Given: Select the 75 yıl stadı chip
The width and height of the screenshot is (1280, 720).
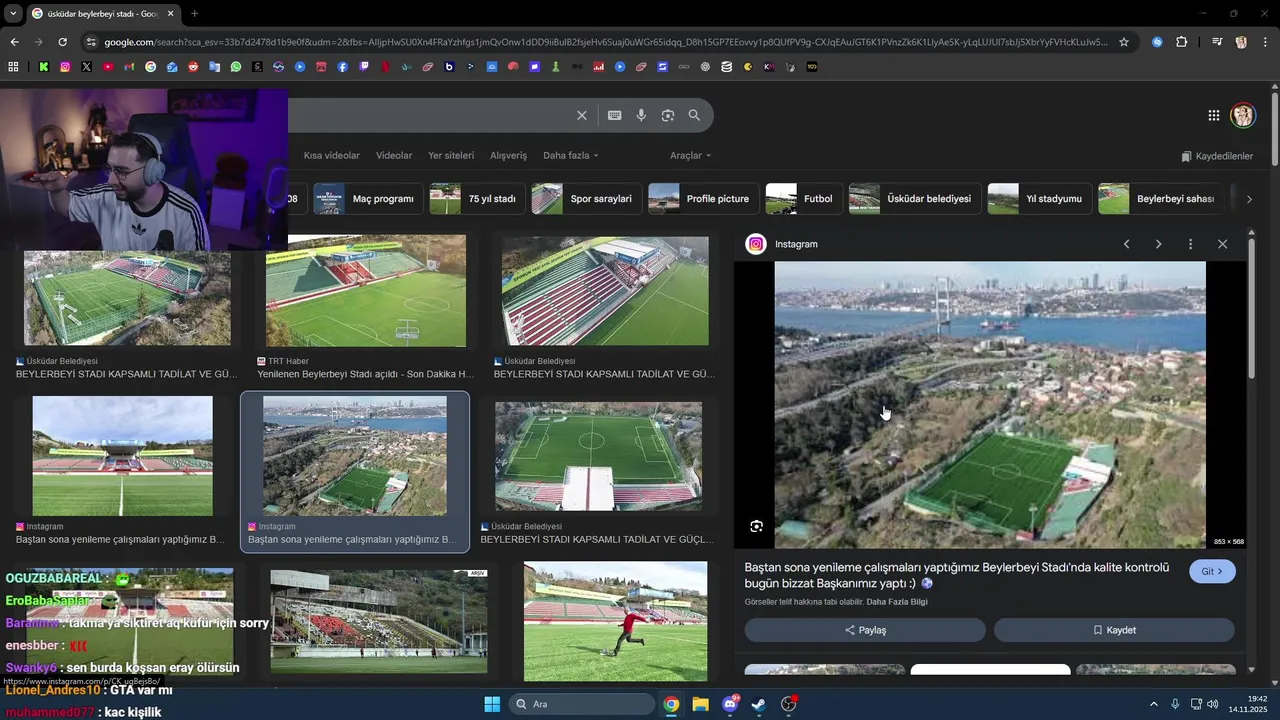Looking at the screenshot, I should [476, 199].
